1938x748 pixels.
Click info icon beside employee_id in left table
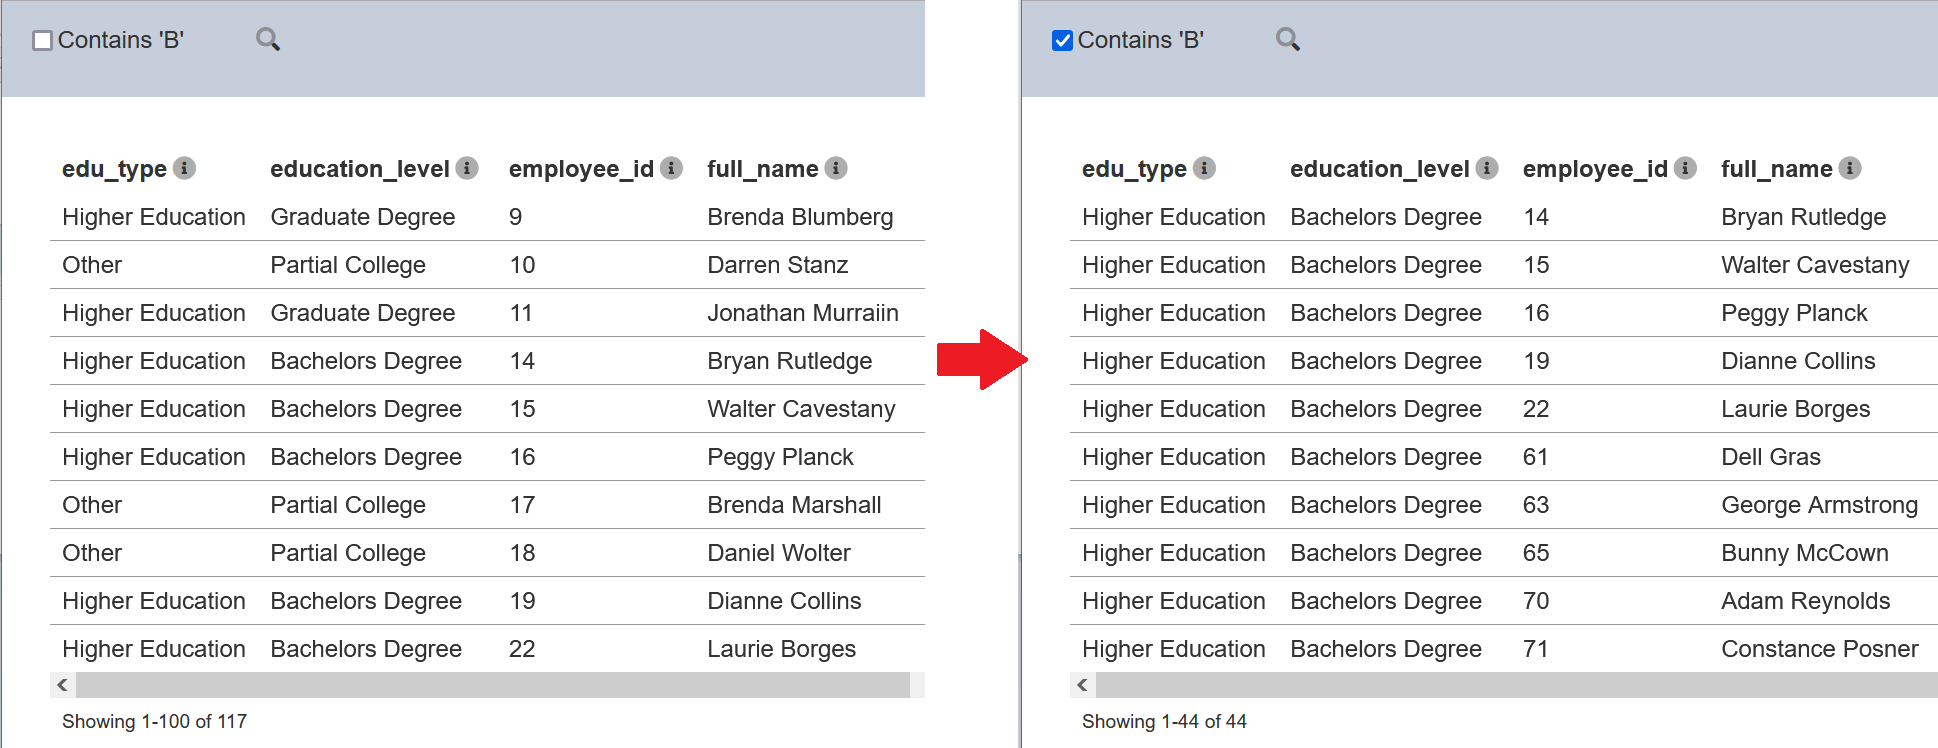coord(672,168)
